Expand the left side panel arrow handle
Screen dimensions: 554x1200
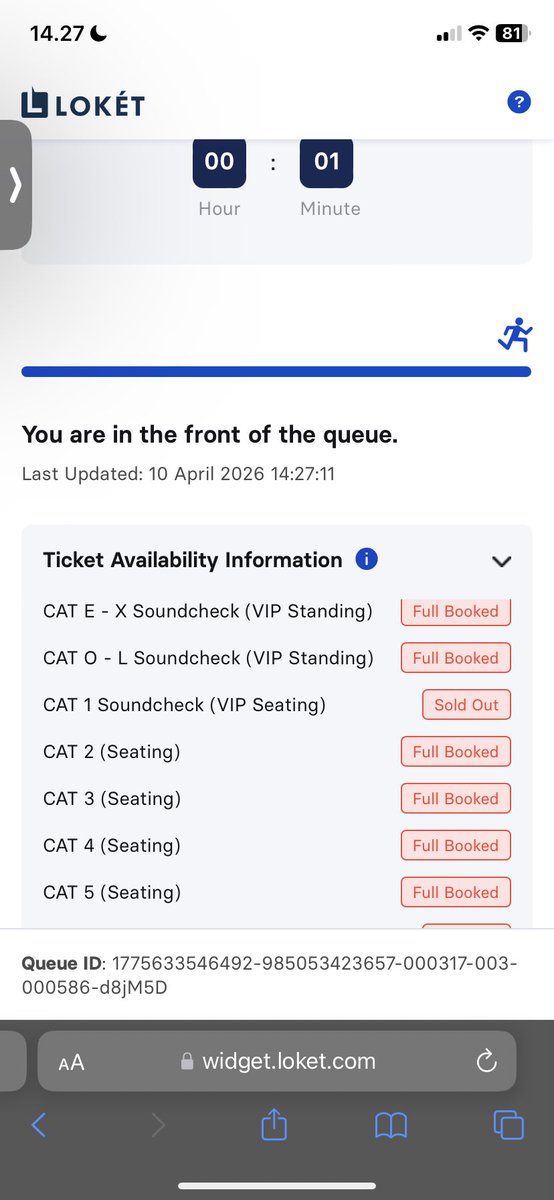click(x=15, y=185)
